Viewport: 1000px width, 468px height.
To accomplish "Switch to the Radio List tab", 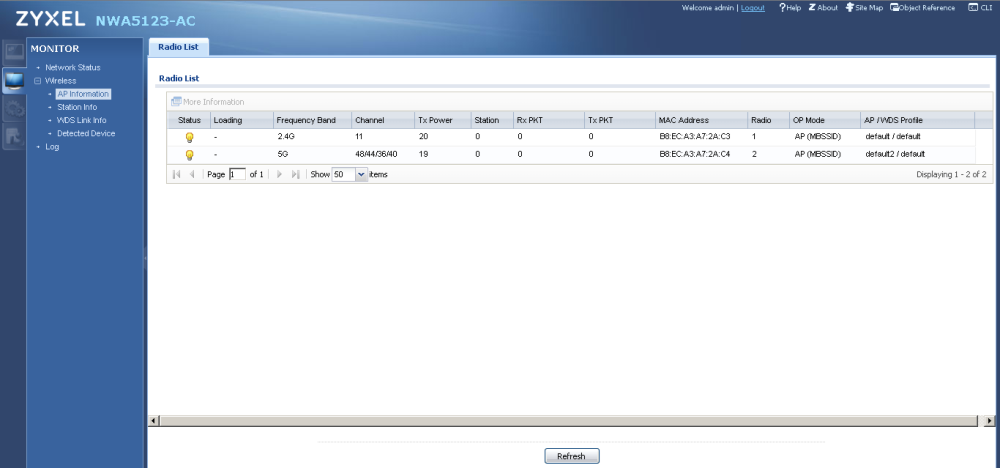I will [178, 47].
